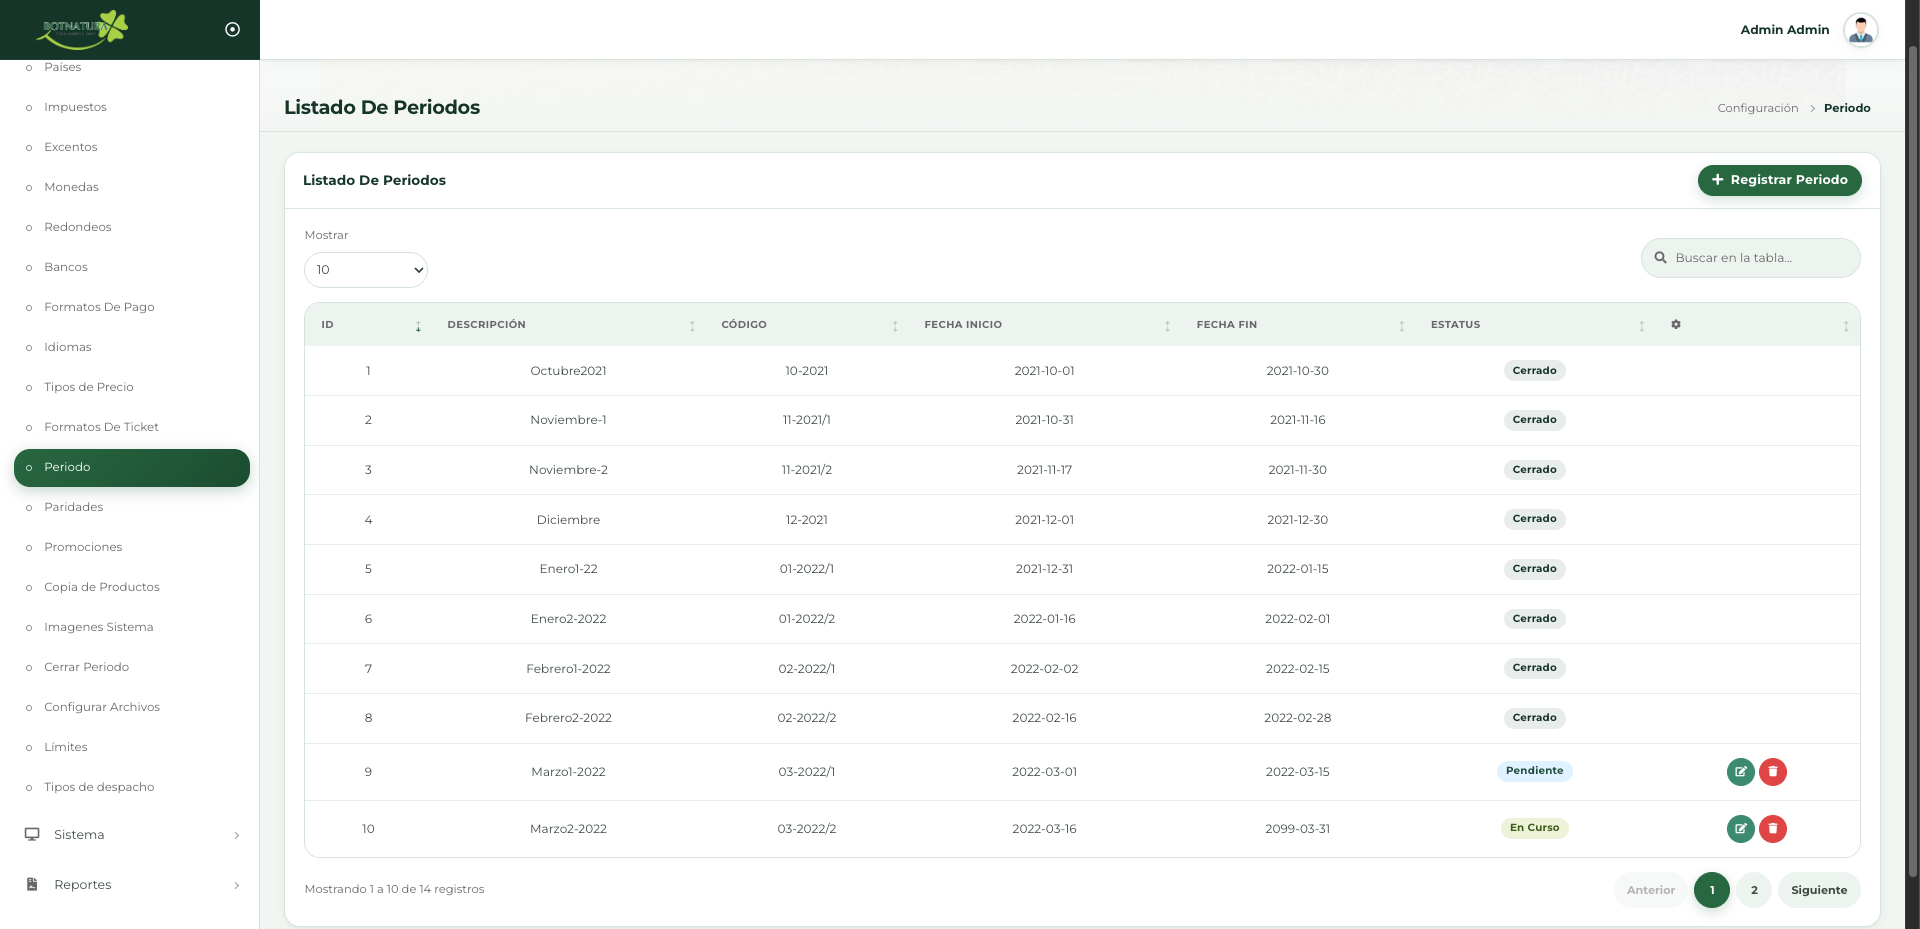Open the Admin Admin avatar menu
The height and width of the screenshot is (929, 1920).
point(1860,30)
